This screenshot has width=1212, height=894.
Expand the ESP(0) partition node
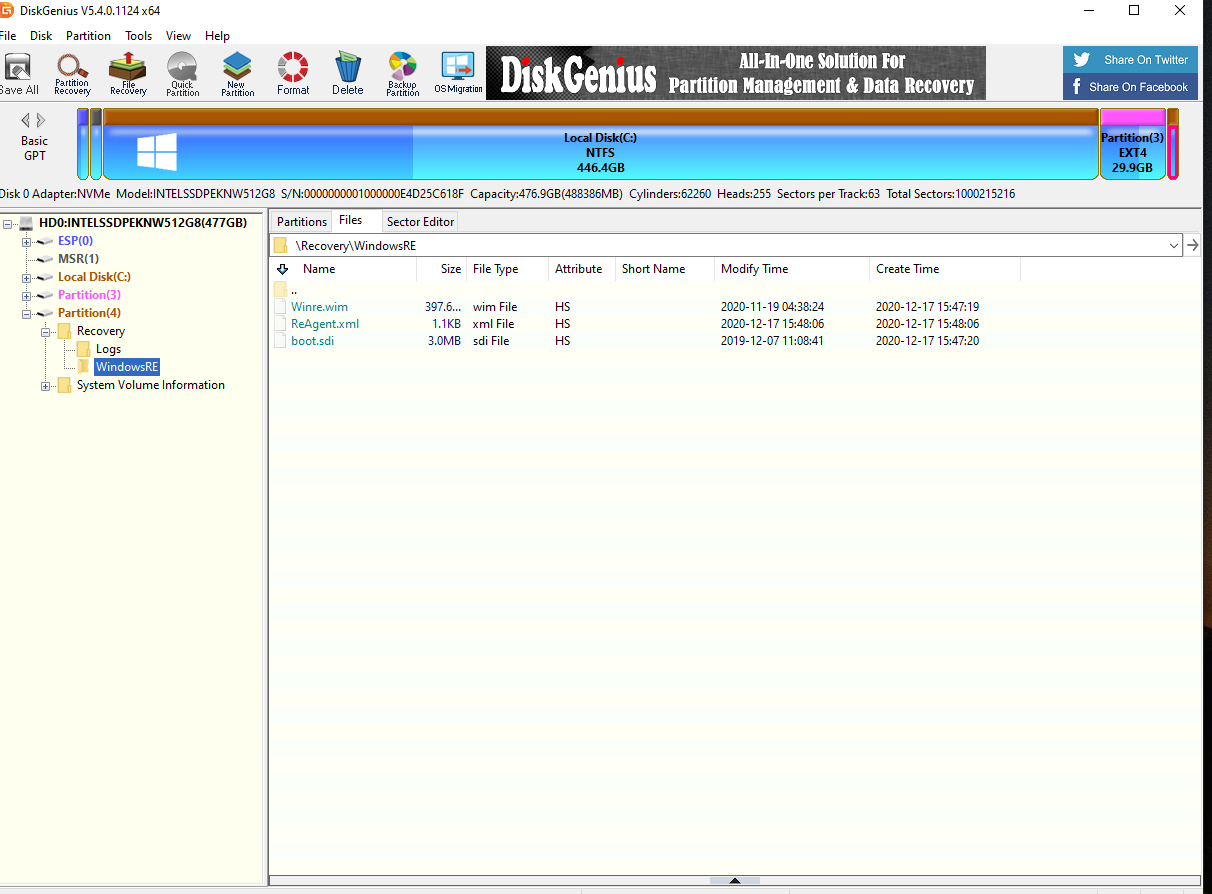(27, 241)
